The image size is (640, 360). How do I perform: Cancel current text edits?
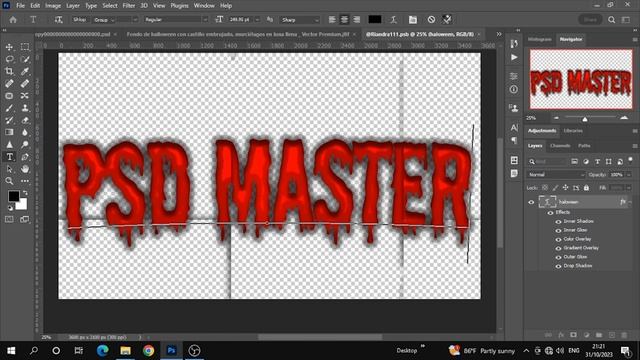(431, 20)
